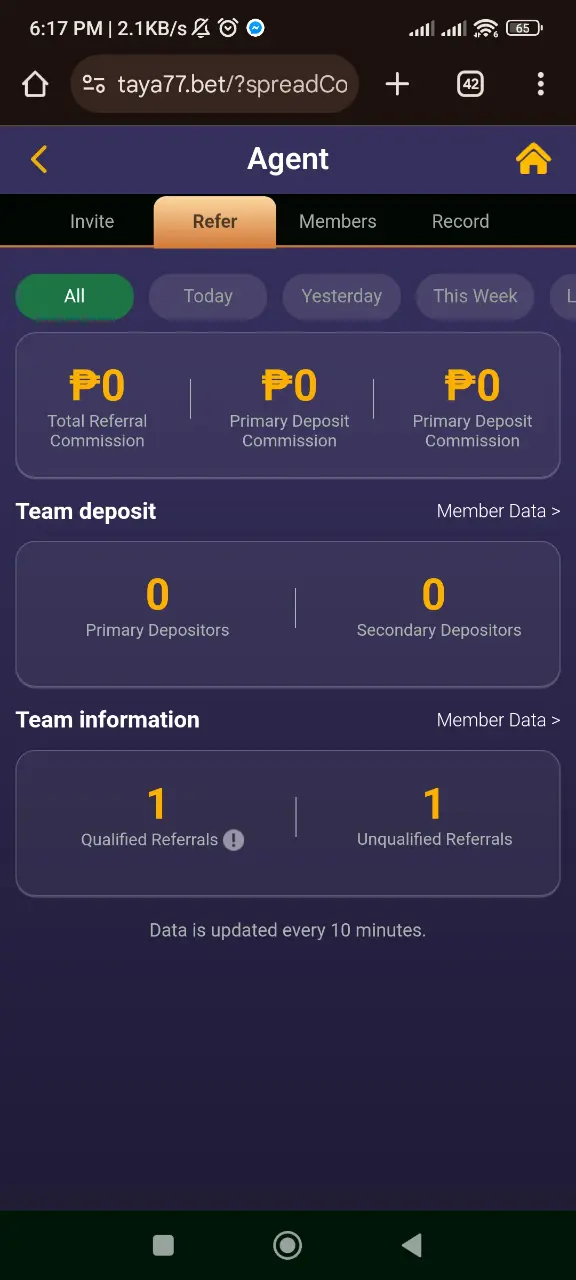Select the This Week filter chip
This screenshot has height=1280, width=576.
pos(476,297)
